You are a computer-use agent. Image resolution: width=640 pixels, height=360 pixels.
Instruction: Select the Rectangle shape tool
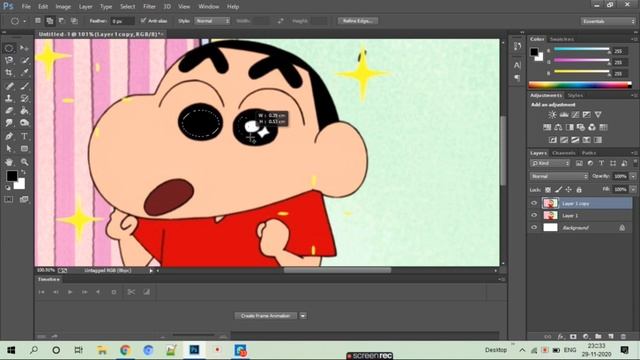point(24,149)
